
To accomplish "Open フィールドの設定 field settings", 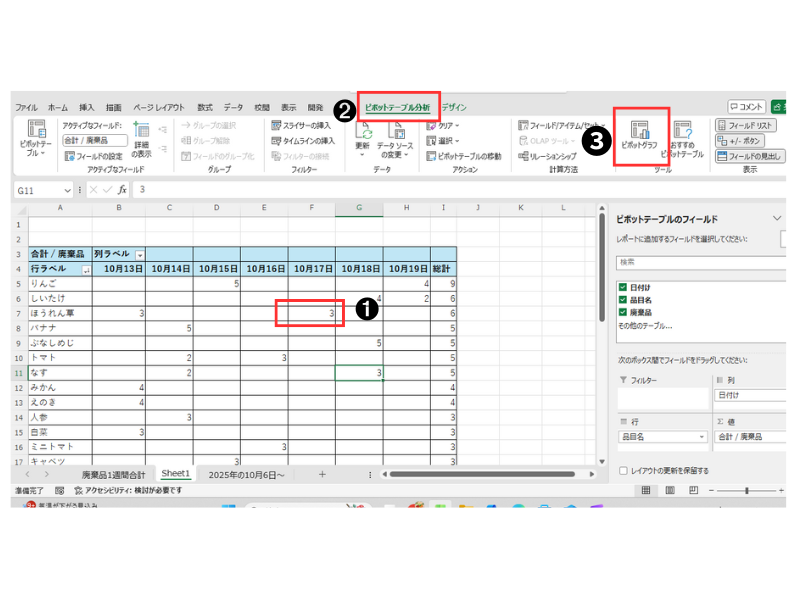I will pos(93,157).
